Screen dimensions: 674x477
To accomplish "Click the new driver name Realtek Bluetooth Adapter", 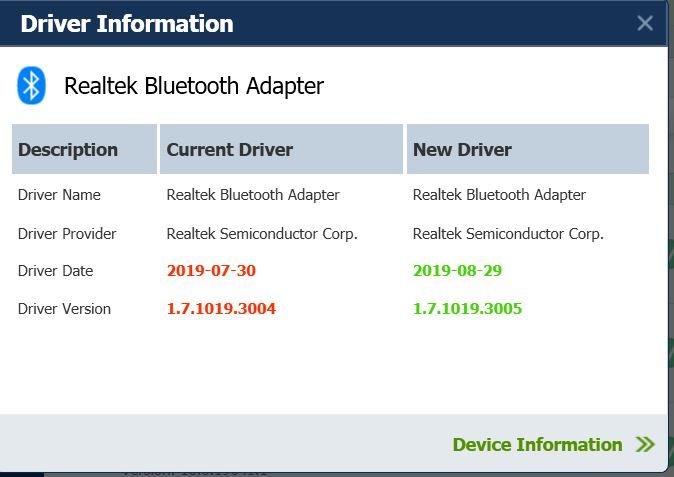I will pos(499,195).
